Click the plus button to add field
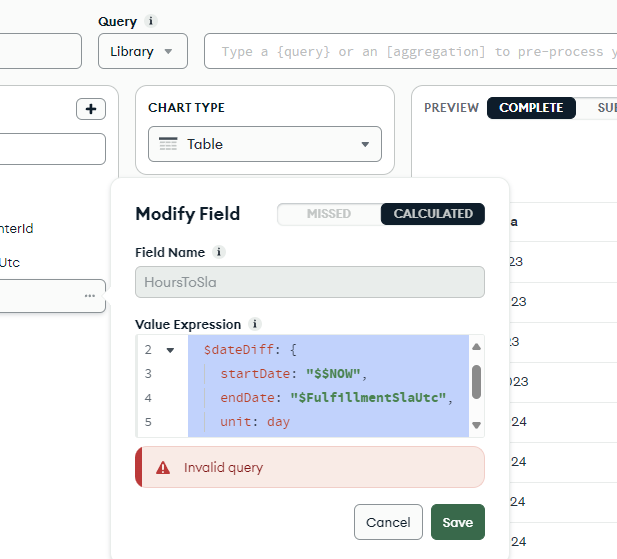Viewport: 617px width, 559px height. (91, 109)
